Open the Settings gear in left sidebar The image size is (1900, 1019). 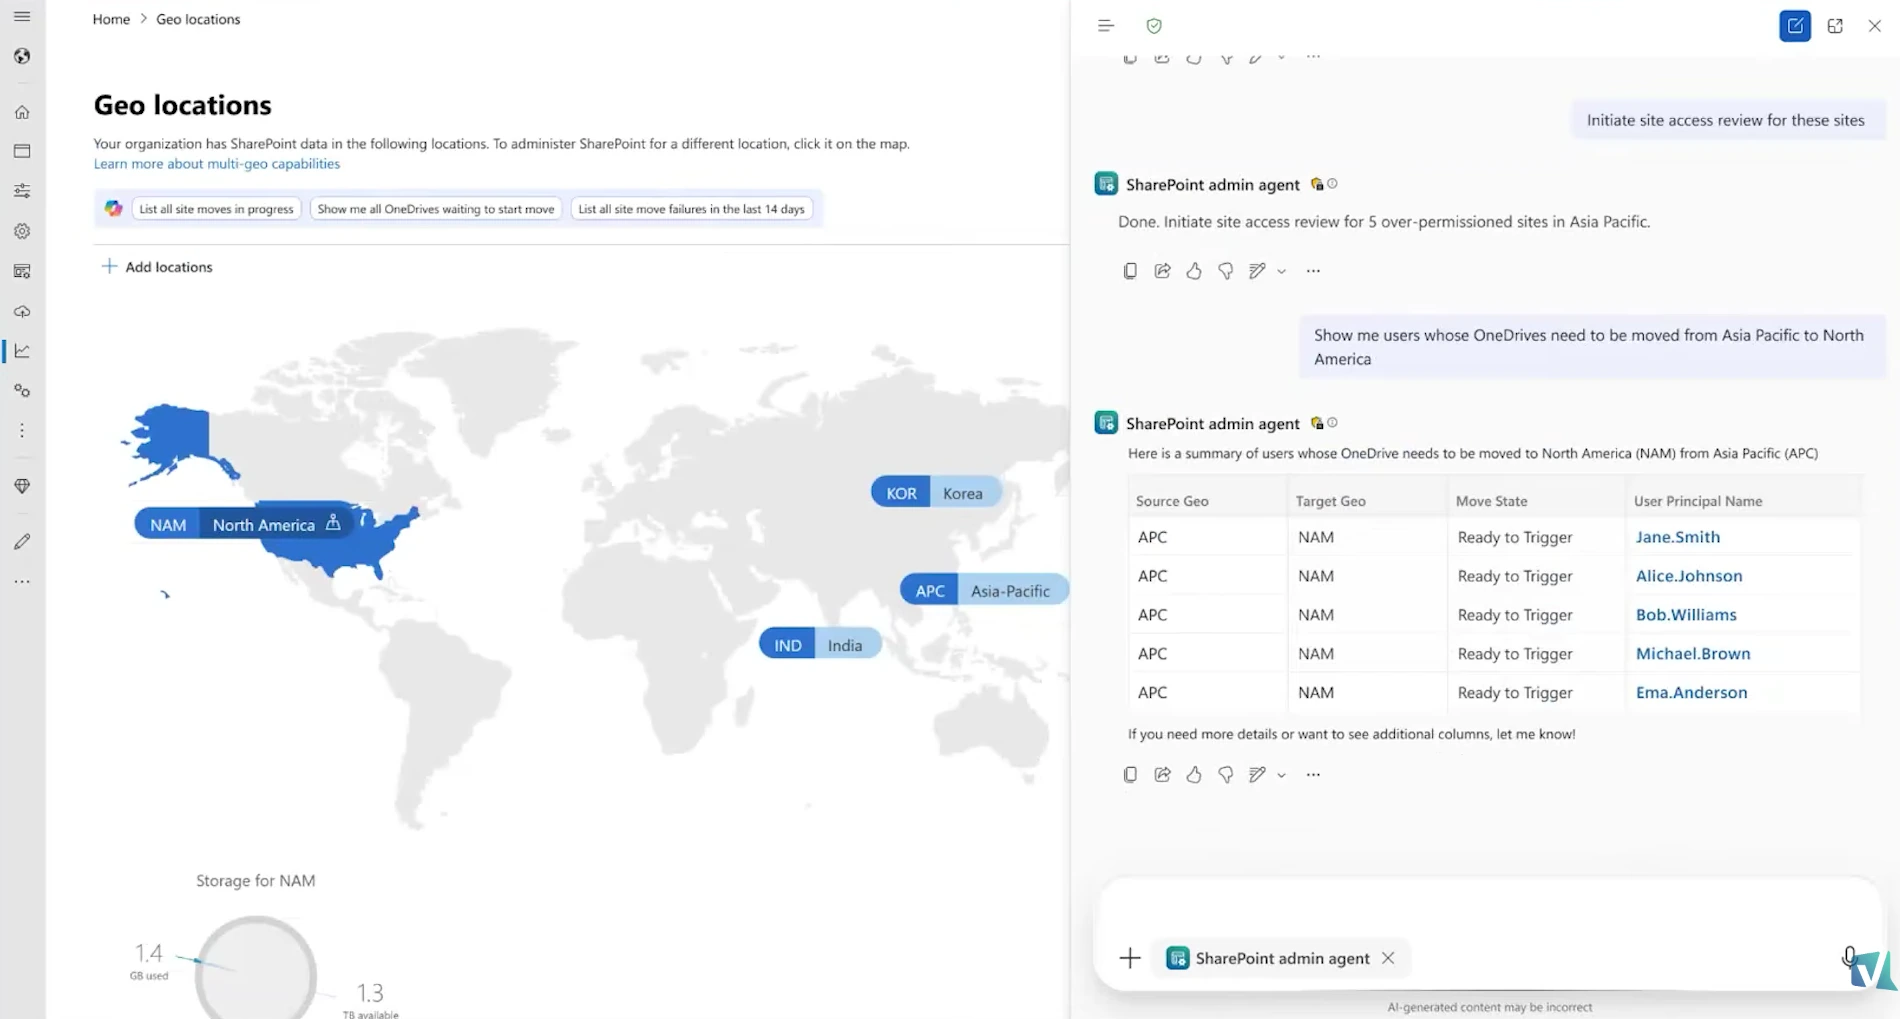(22, 231)
